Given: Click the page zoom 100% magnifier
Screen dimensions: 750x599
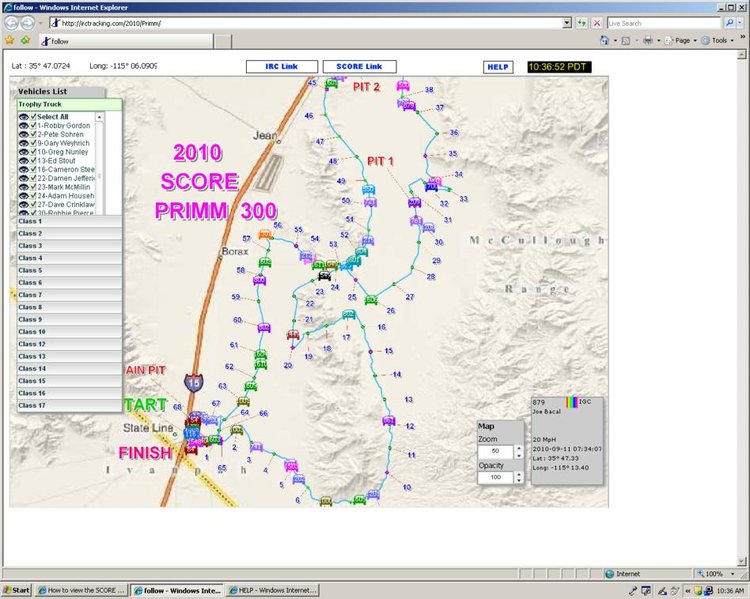Looking at the screenshot, I should (701, 574).
